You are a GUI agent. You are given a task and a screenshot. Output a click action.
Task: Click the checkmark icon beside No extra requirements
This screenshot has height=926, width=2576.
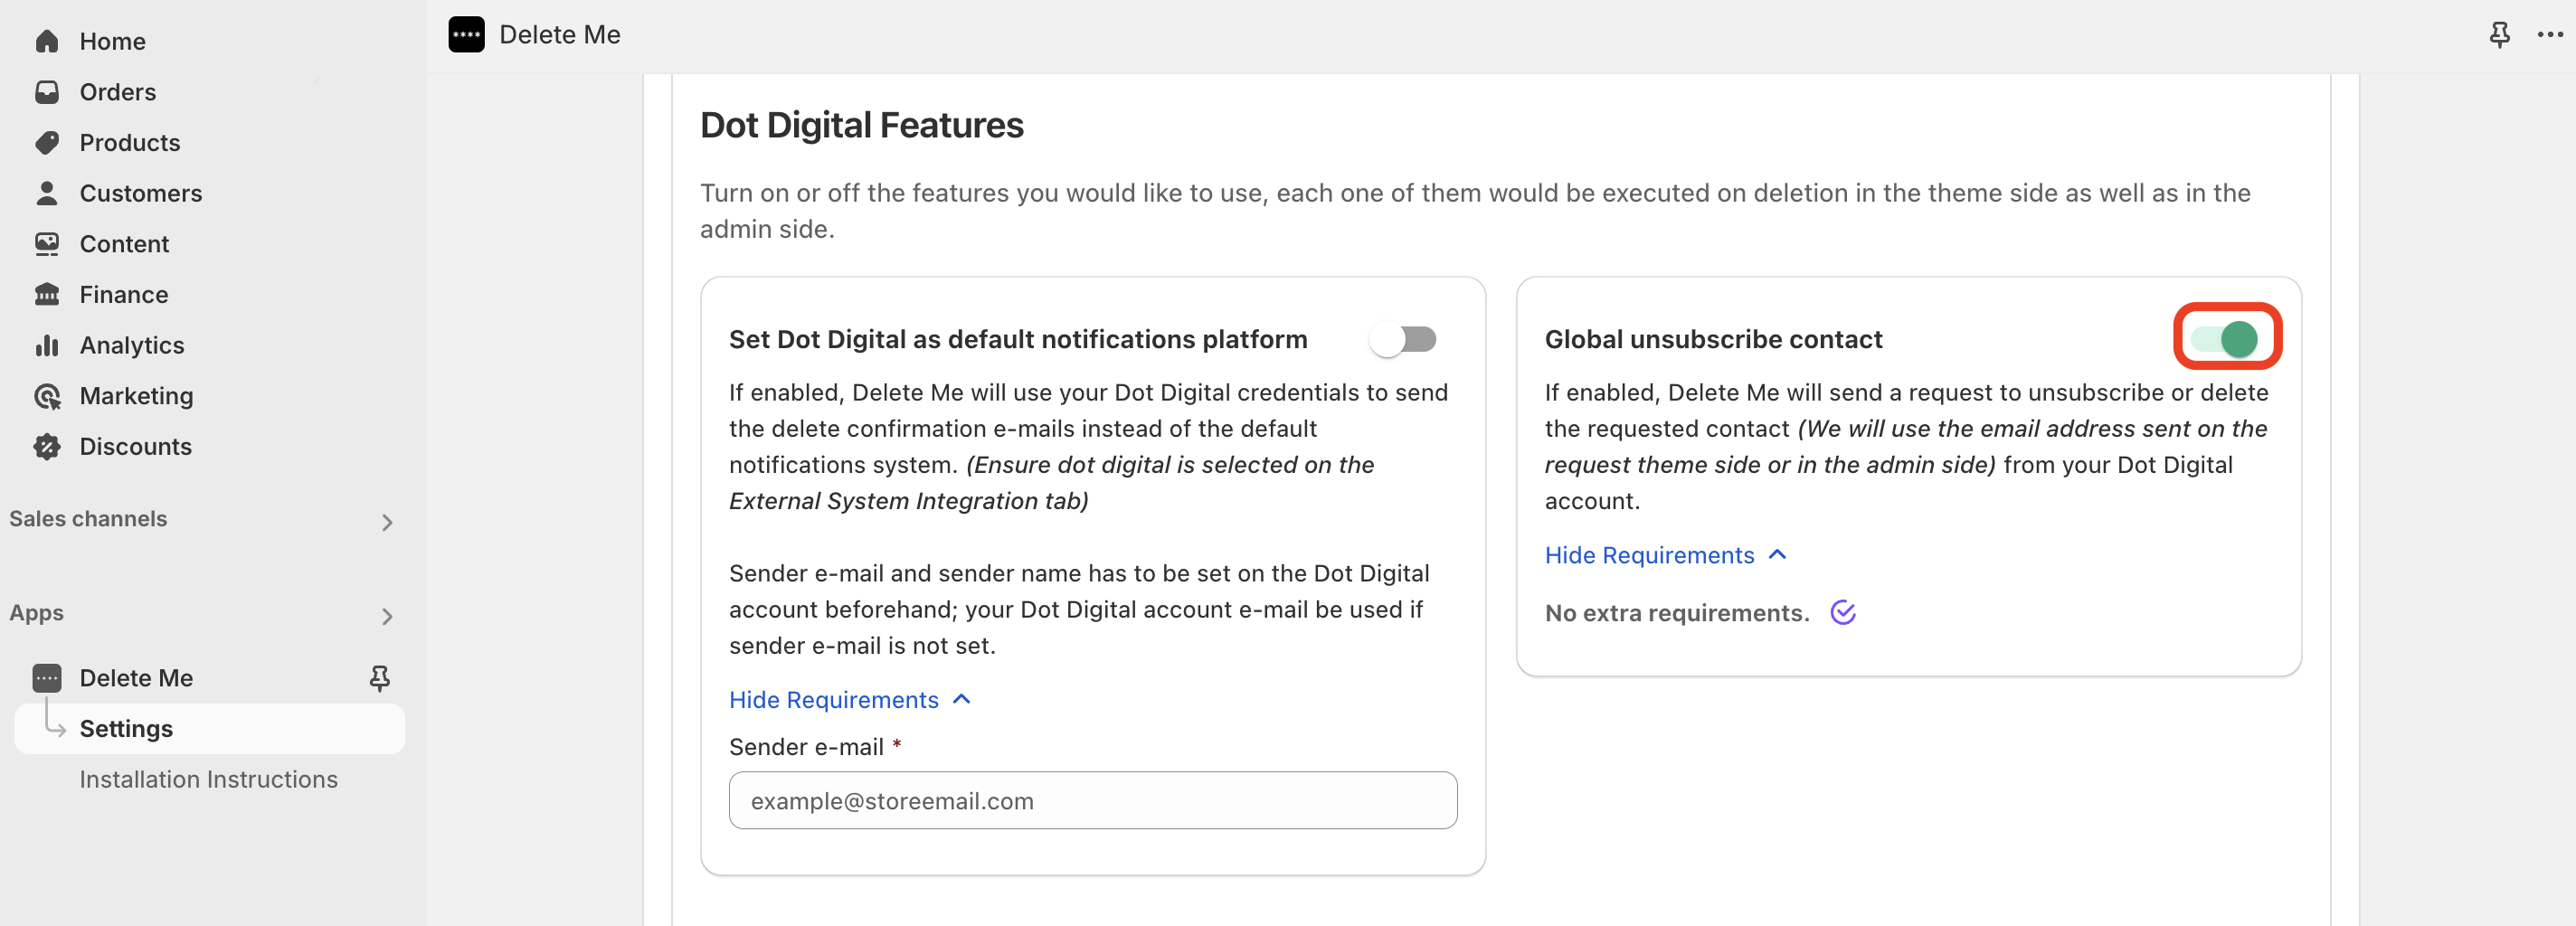tap(1843, 612)
